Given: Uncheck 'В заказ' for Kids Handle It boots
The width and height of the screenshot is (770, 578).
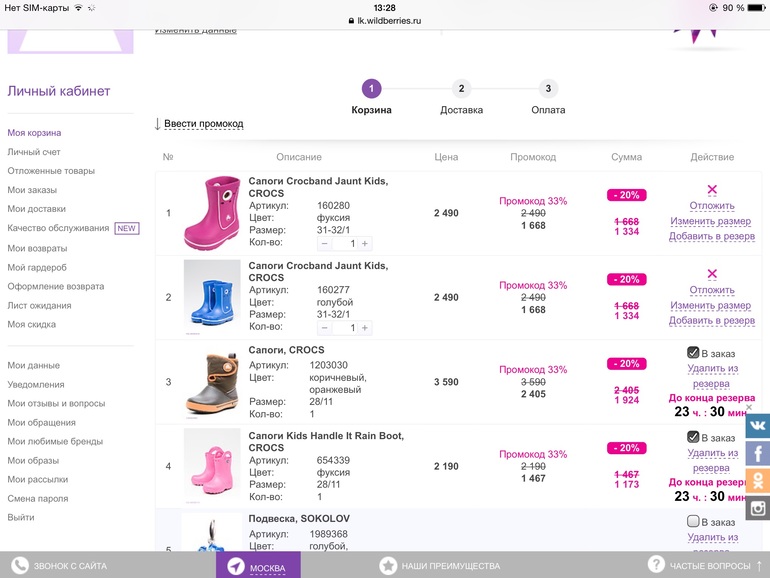Looking at the screenshot, I should tap(693, 437).
